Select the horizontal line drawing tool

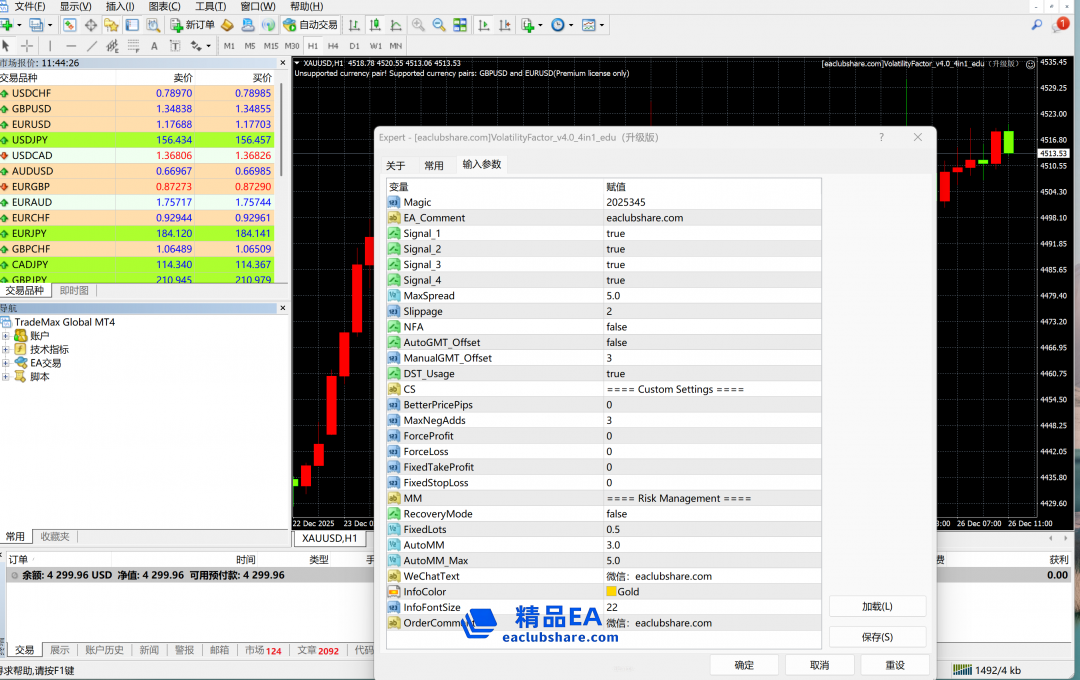[71, 46]
